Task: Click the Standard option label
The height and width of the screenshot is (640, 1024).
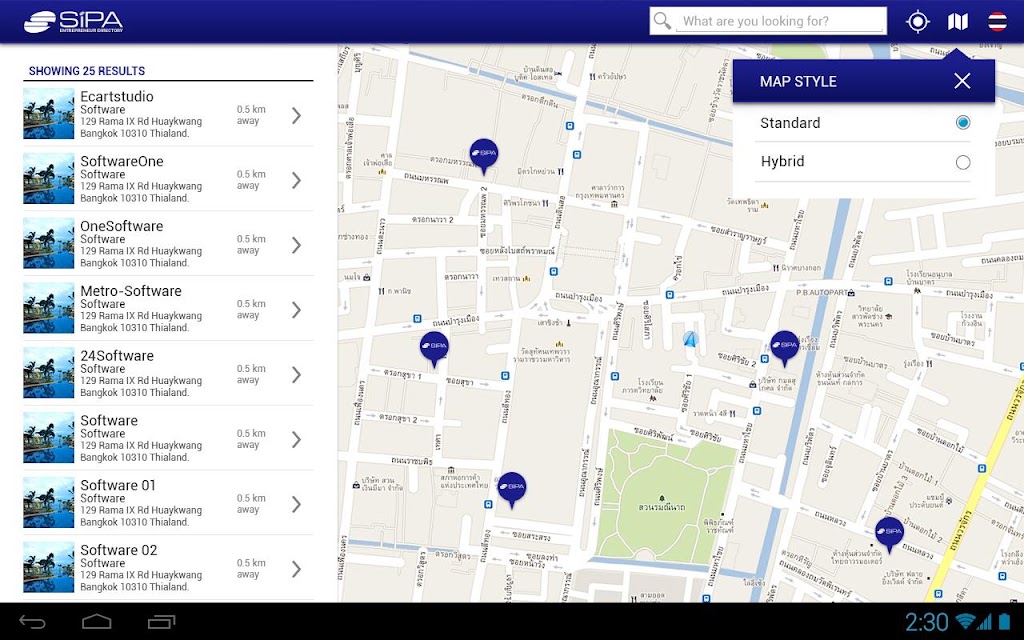Action: pyautogui.click(x=790, y=123)
